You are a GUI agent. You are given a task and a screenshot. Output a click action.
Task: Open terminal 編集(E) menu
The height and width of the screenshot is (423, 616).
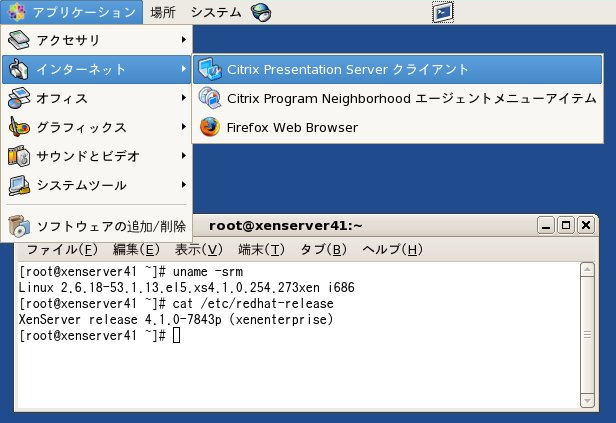coord(136,249)
